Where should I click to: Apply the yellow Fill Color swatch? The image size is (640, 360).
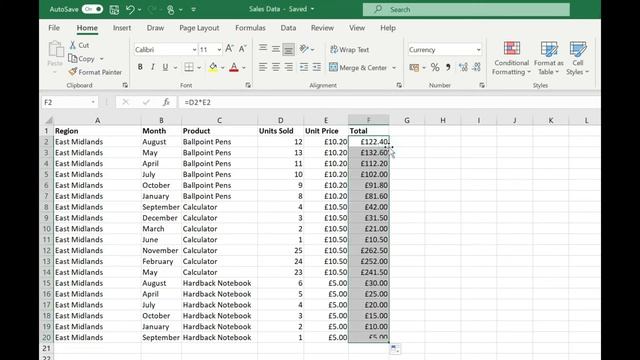[x=213, y=67]
